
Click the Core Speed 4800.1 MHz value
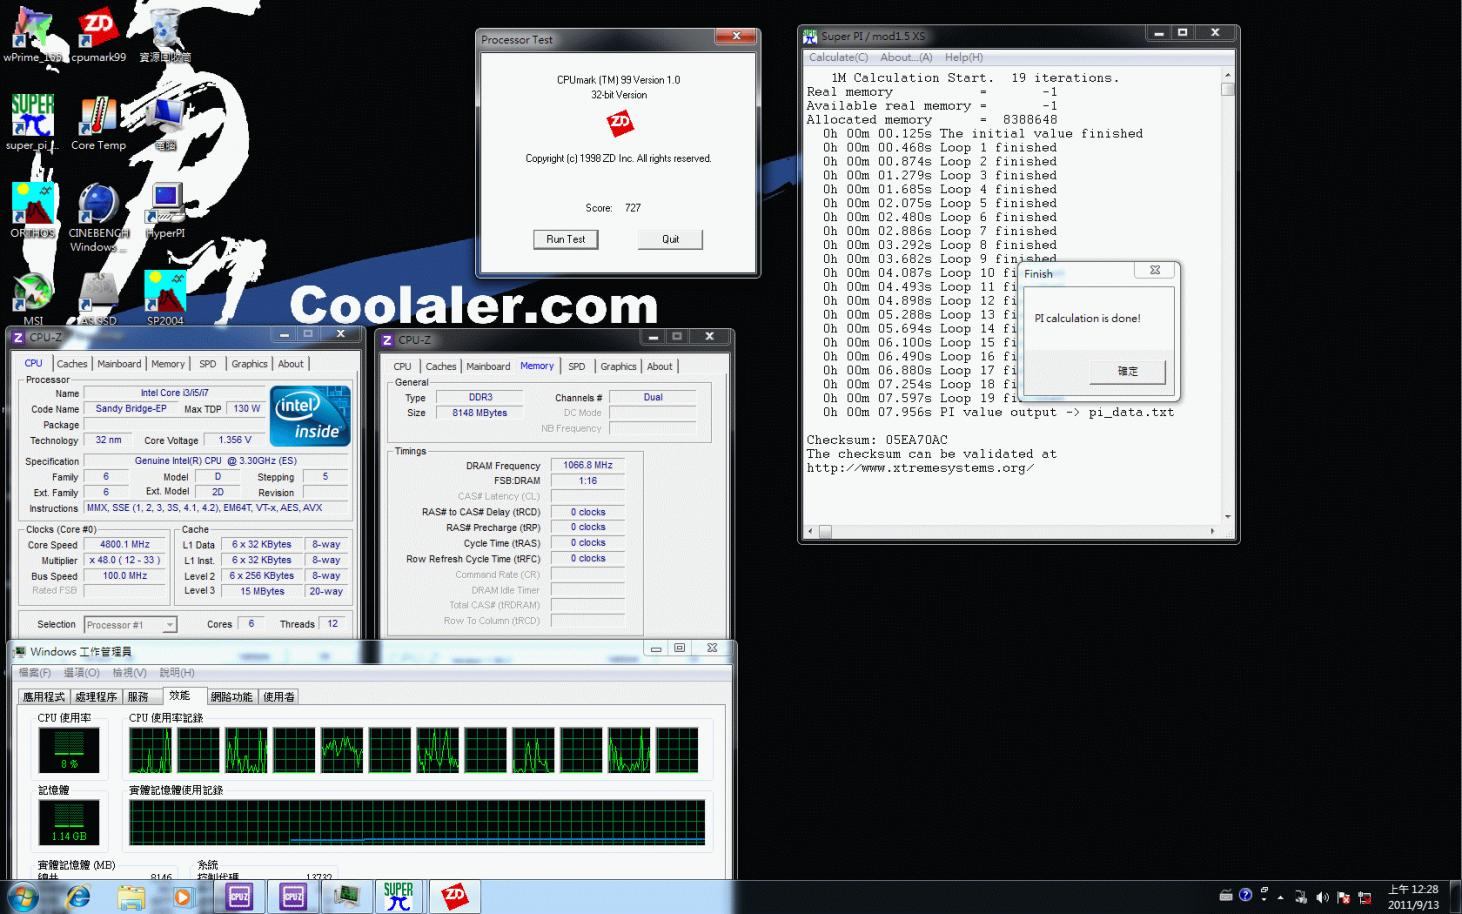pos(125,545)
